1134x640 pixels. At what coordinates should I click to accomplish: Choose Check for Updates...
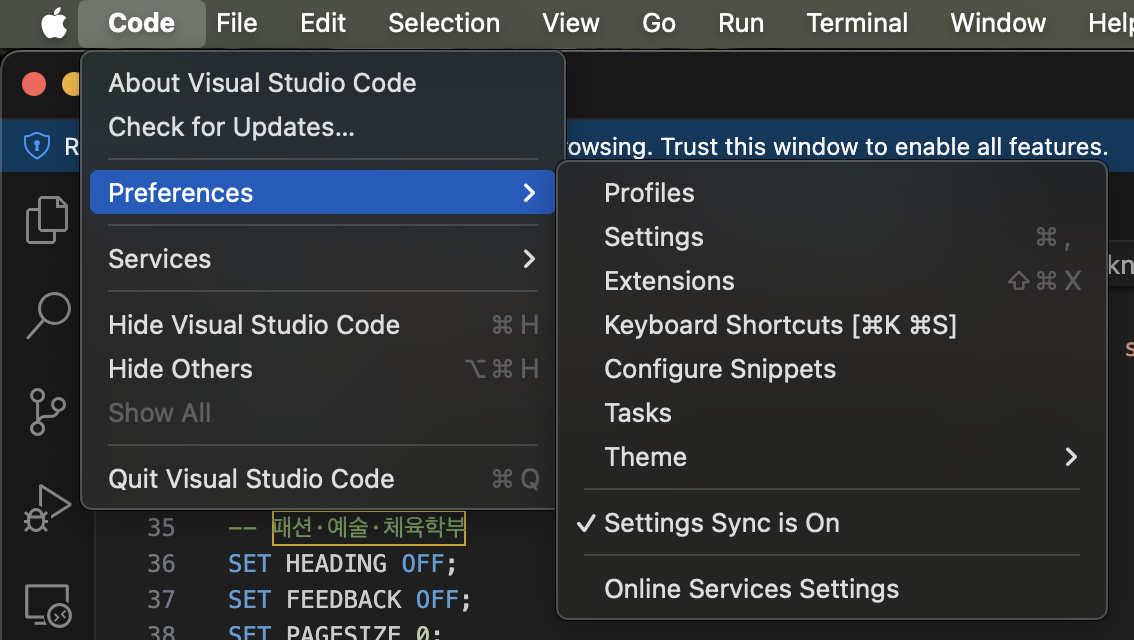point(323,127)
